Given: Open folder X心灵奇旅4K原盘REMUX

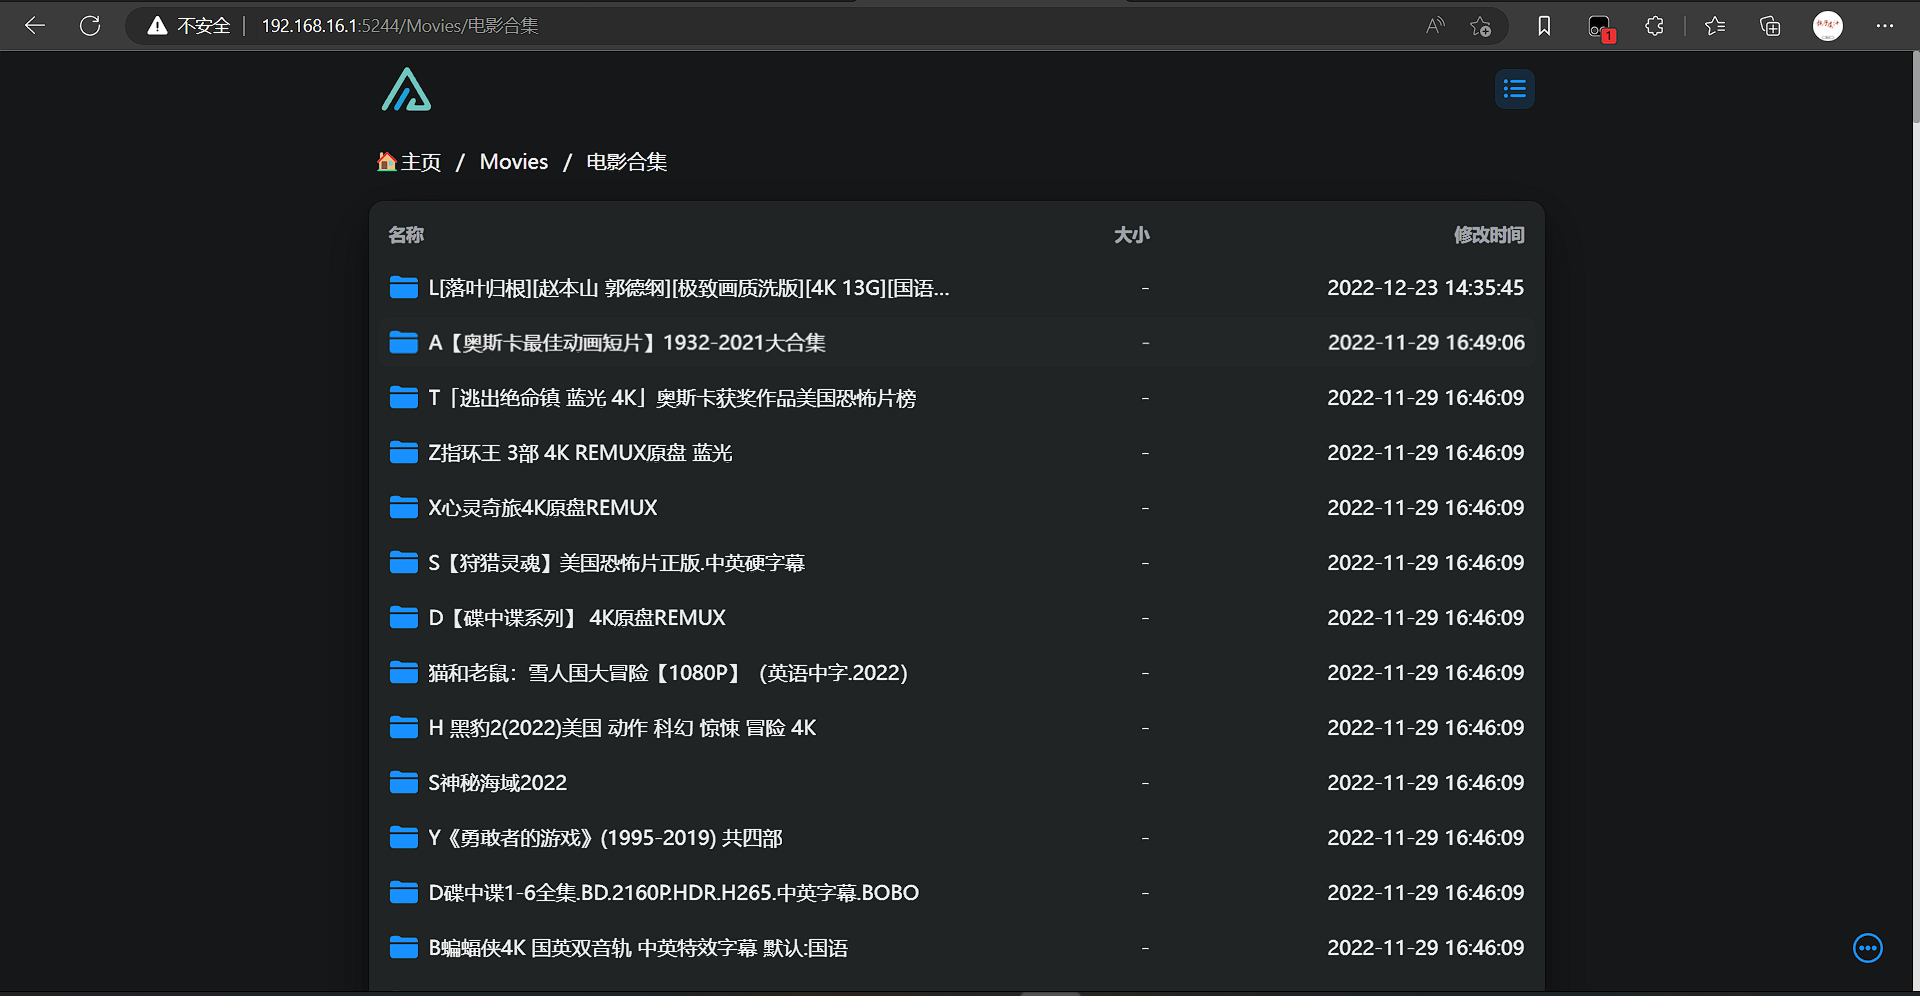Looking at the screenshot, I should tap(542, 508).
